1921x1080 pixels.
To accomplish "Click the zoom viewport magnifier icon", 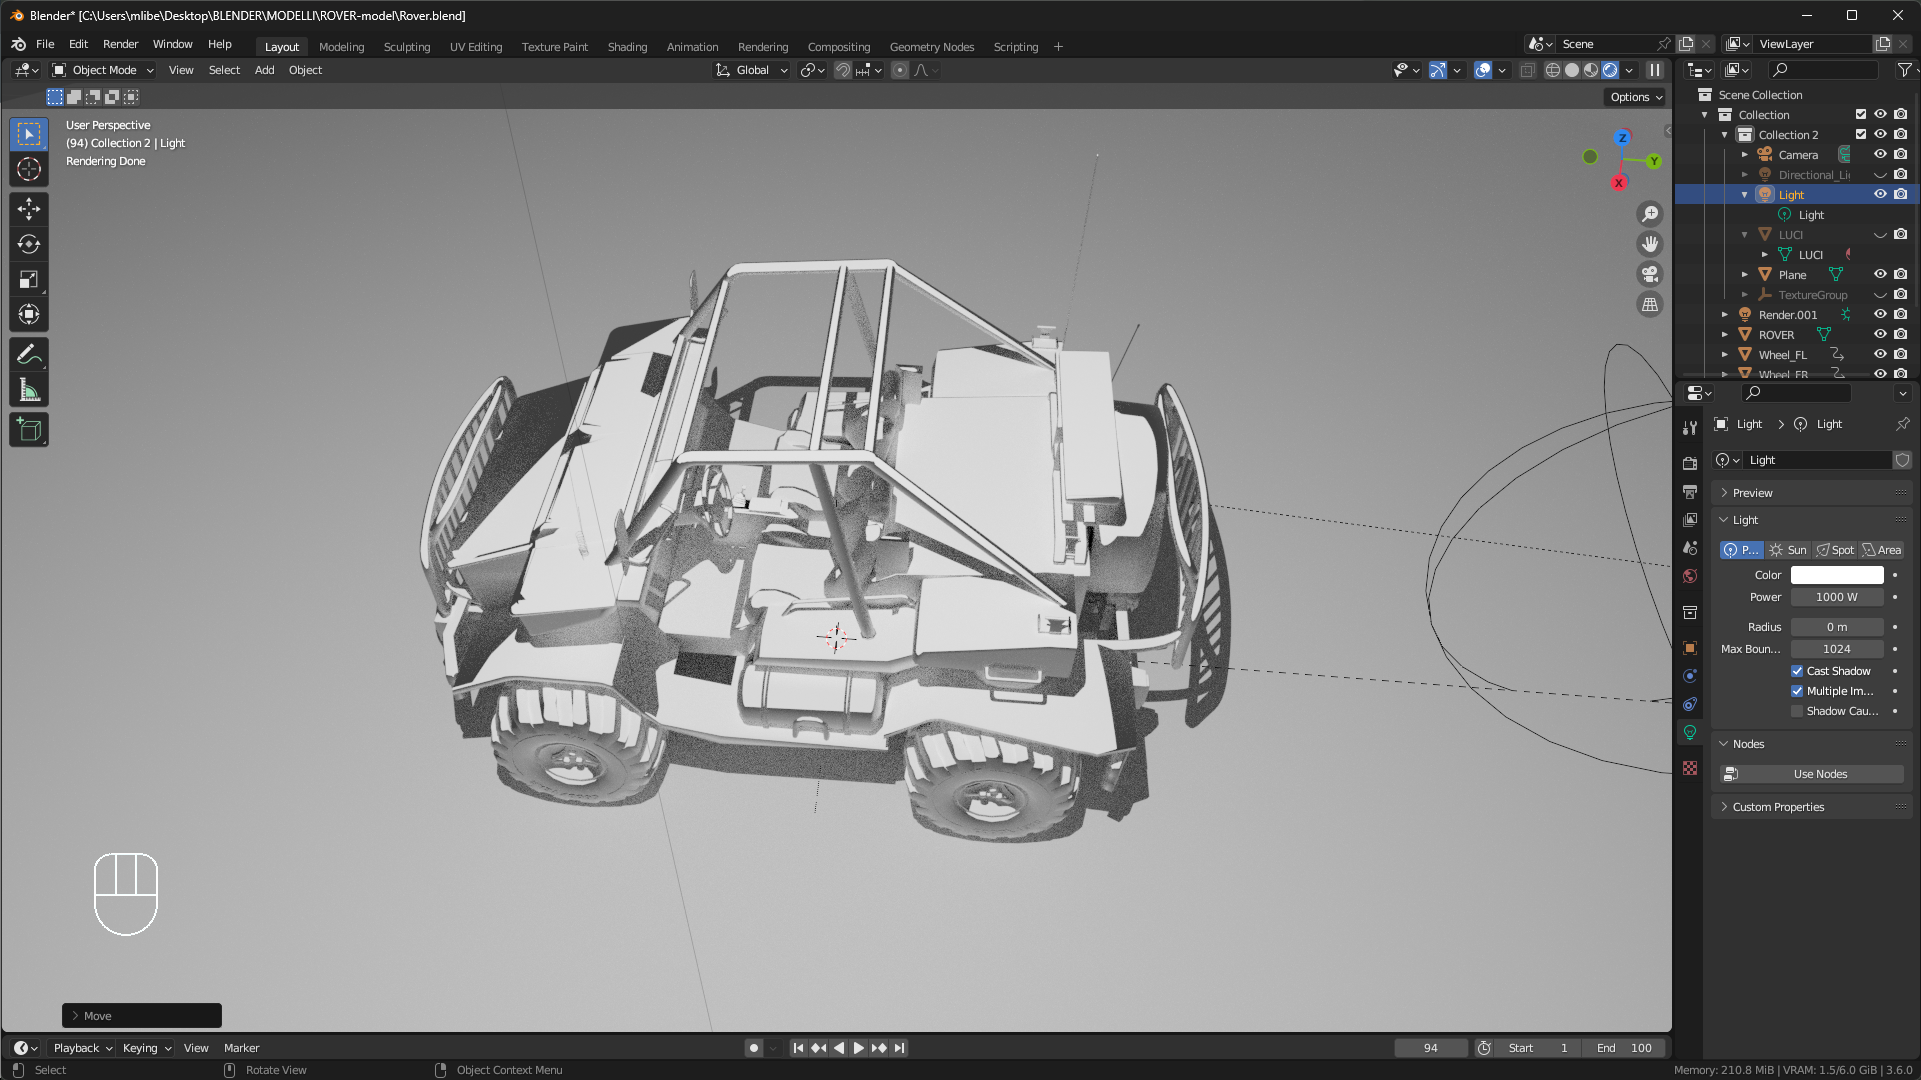I will [x=1650, y=214].
